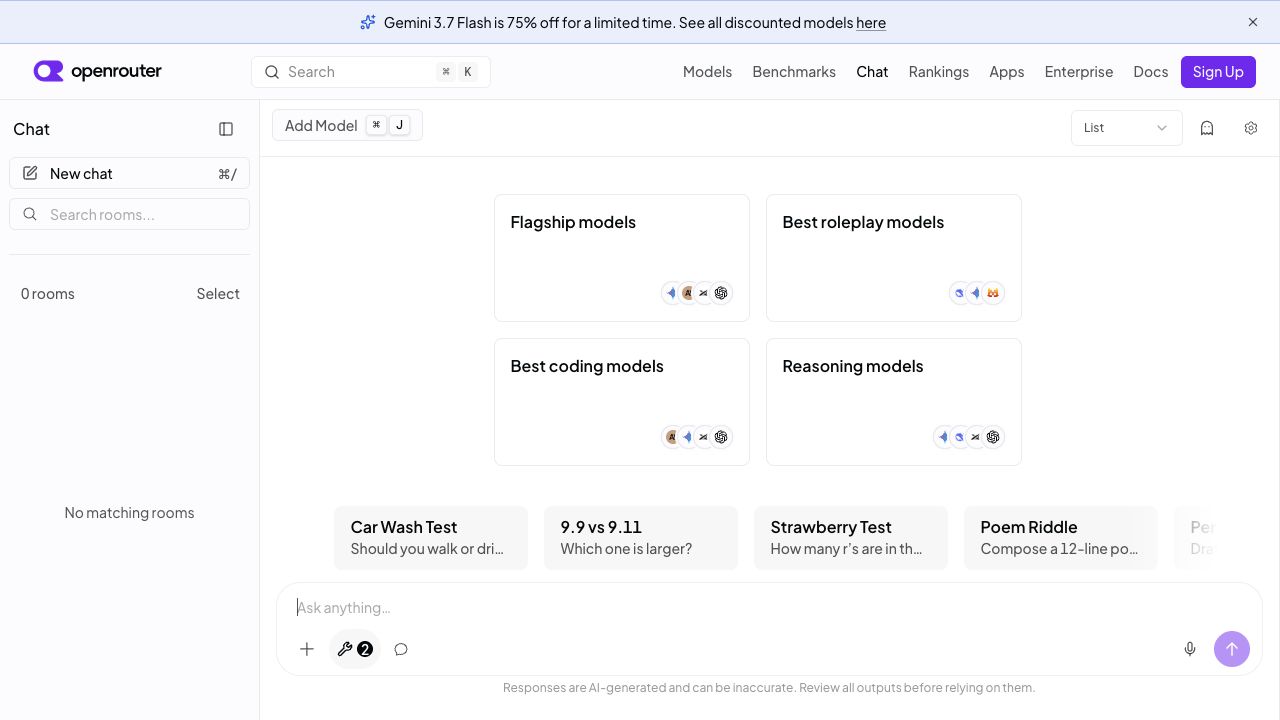Screen dimensions: 1280x720
Task: Click the sparkle icon in the banner
Action: coord(368,22)
